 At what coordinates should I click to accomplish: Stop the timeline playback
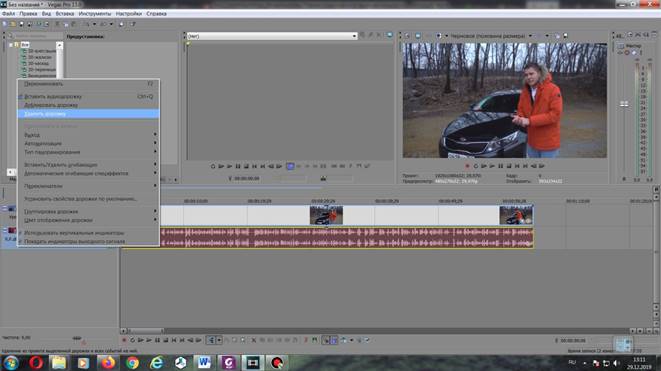[166, 340]
